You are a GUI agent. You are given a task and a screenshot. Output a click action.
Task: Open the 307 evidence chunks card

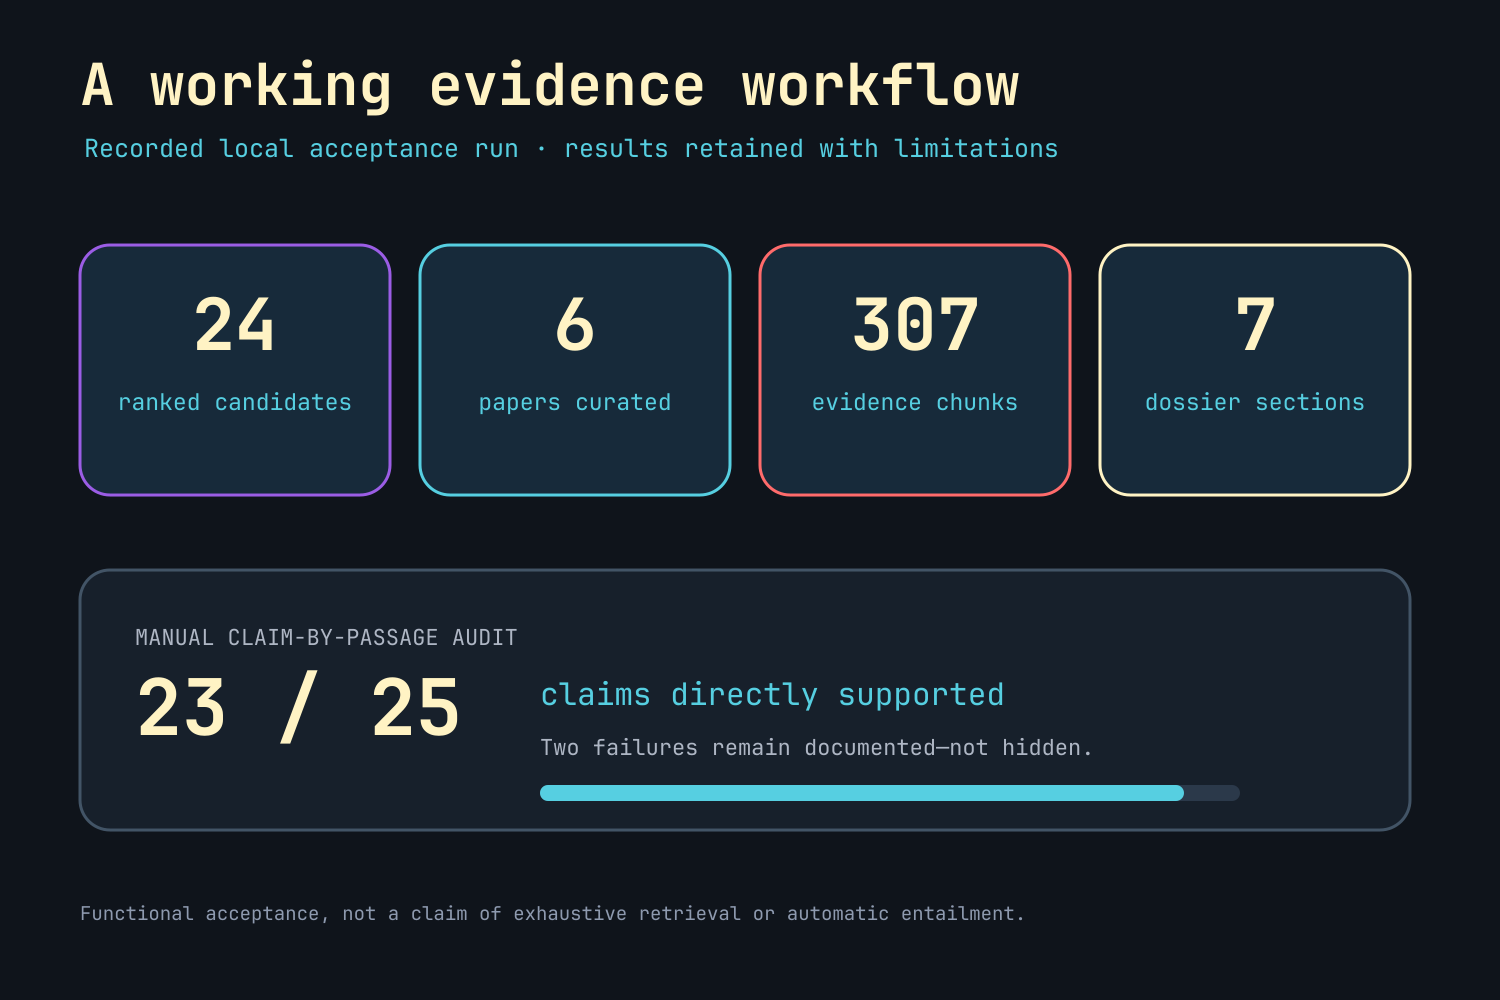click(x=915, y=370)
